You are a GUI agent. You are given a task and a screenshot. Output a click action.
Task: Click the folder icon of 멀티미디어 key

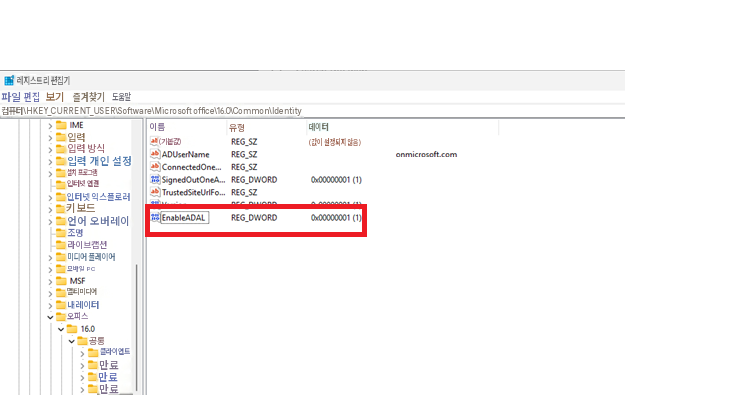(x=61, y=292)
